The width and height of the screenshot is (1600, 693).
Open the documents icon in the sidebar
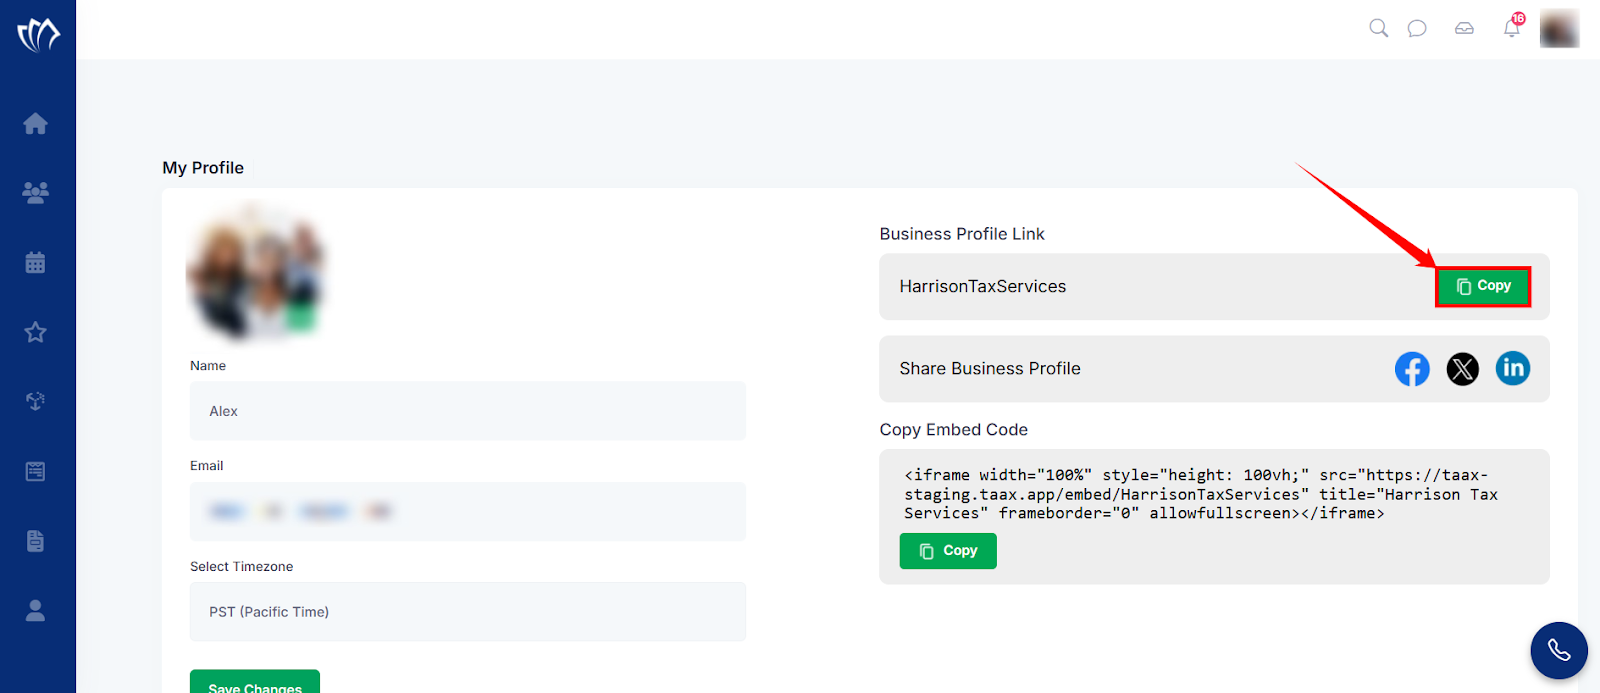click(x=36, y=541)
